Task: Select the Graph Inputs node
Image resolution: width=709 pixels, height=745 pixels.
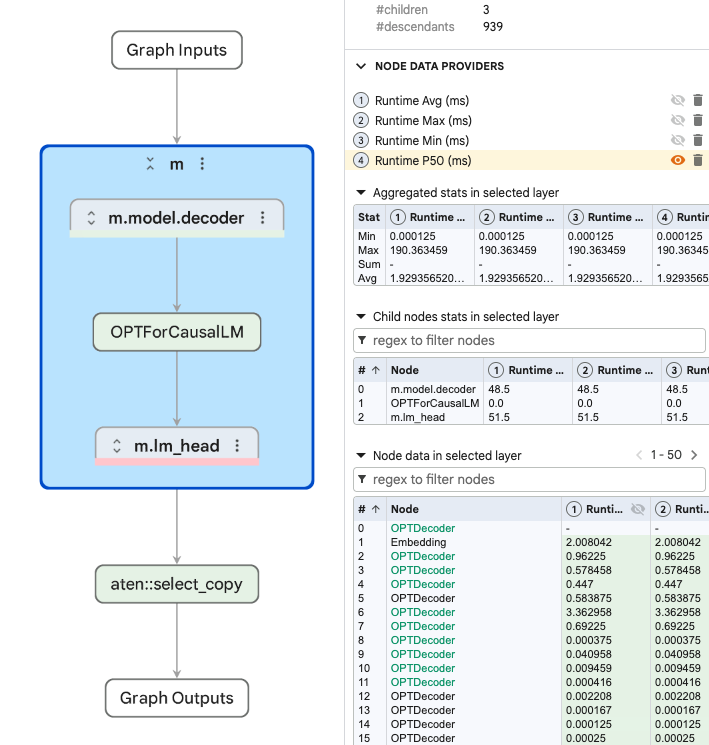Action: pos(177,50)
